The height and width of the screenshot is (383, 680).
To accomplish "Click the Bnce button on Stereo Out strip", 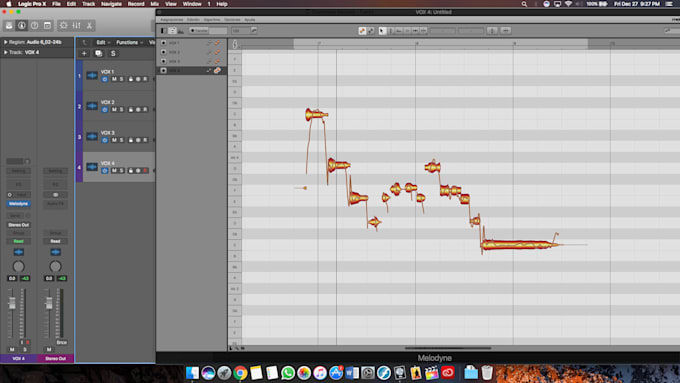I will 62,342.
